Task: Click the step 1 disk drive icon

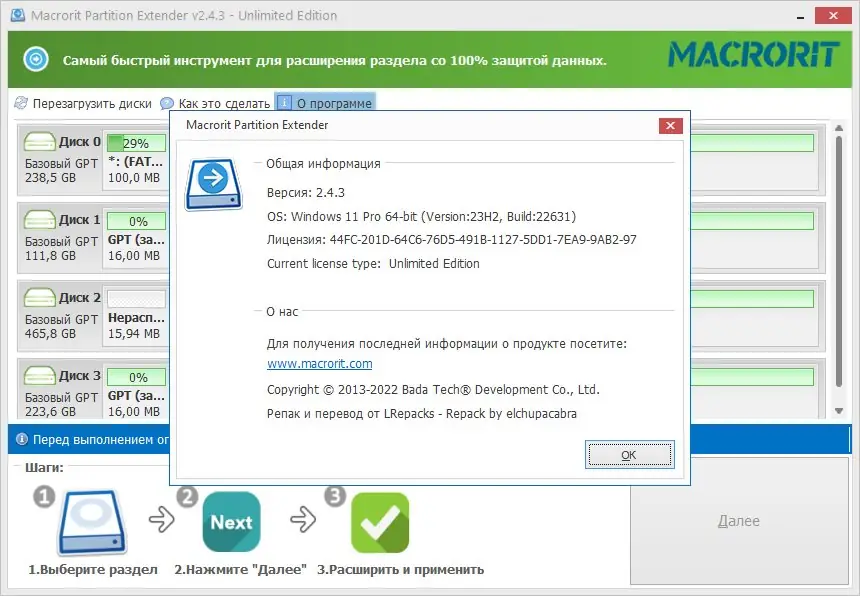Action: point(92,522)
